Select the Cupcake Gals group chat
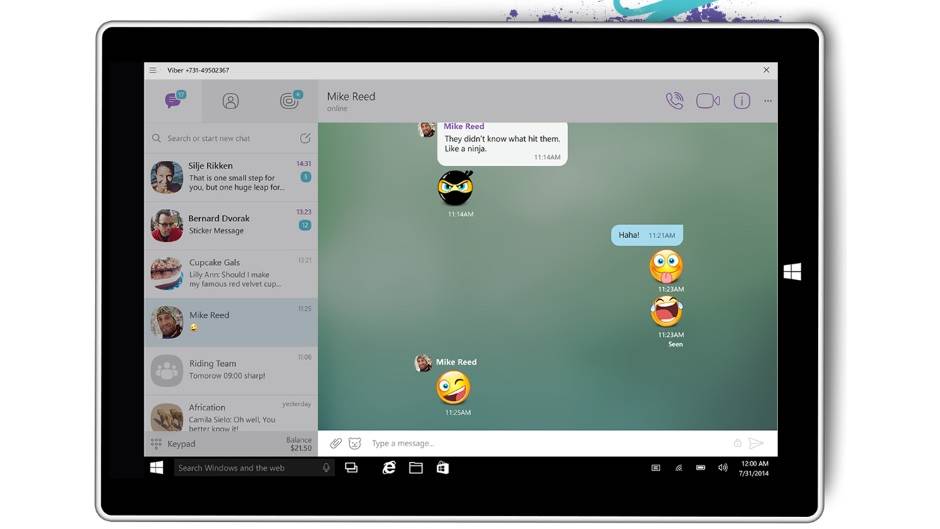Viewport: 940px width, 529px height. point(231,273)
